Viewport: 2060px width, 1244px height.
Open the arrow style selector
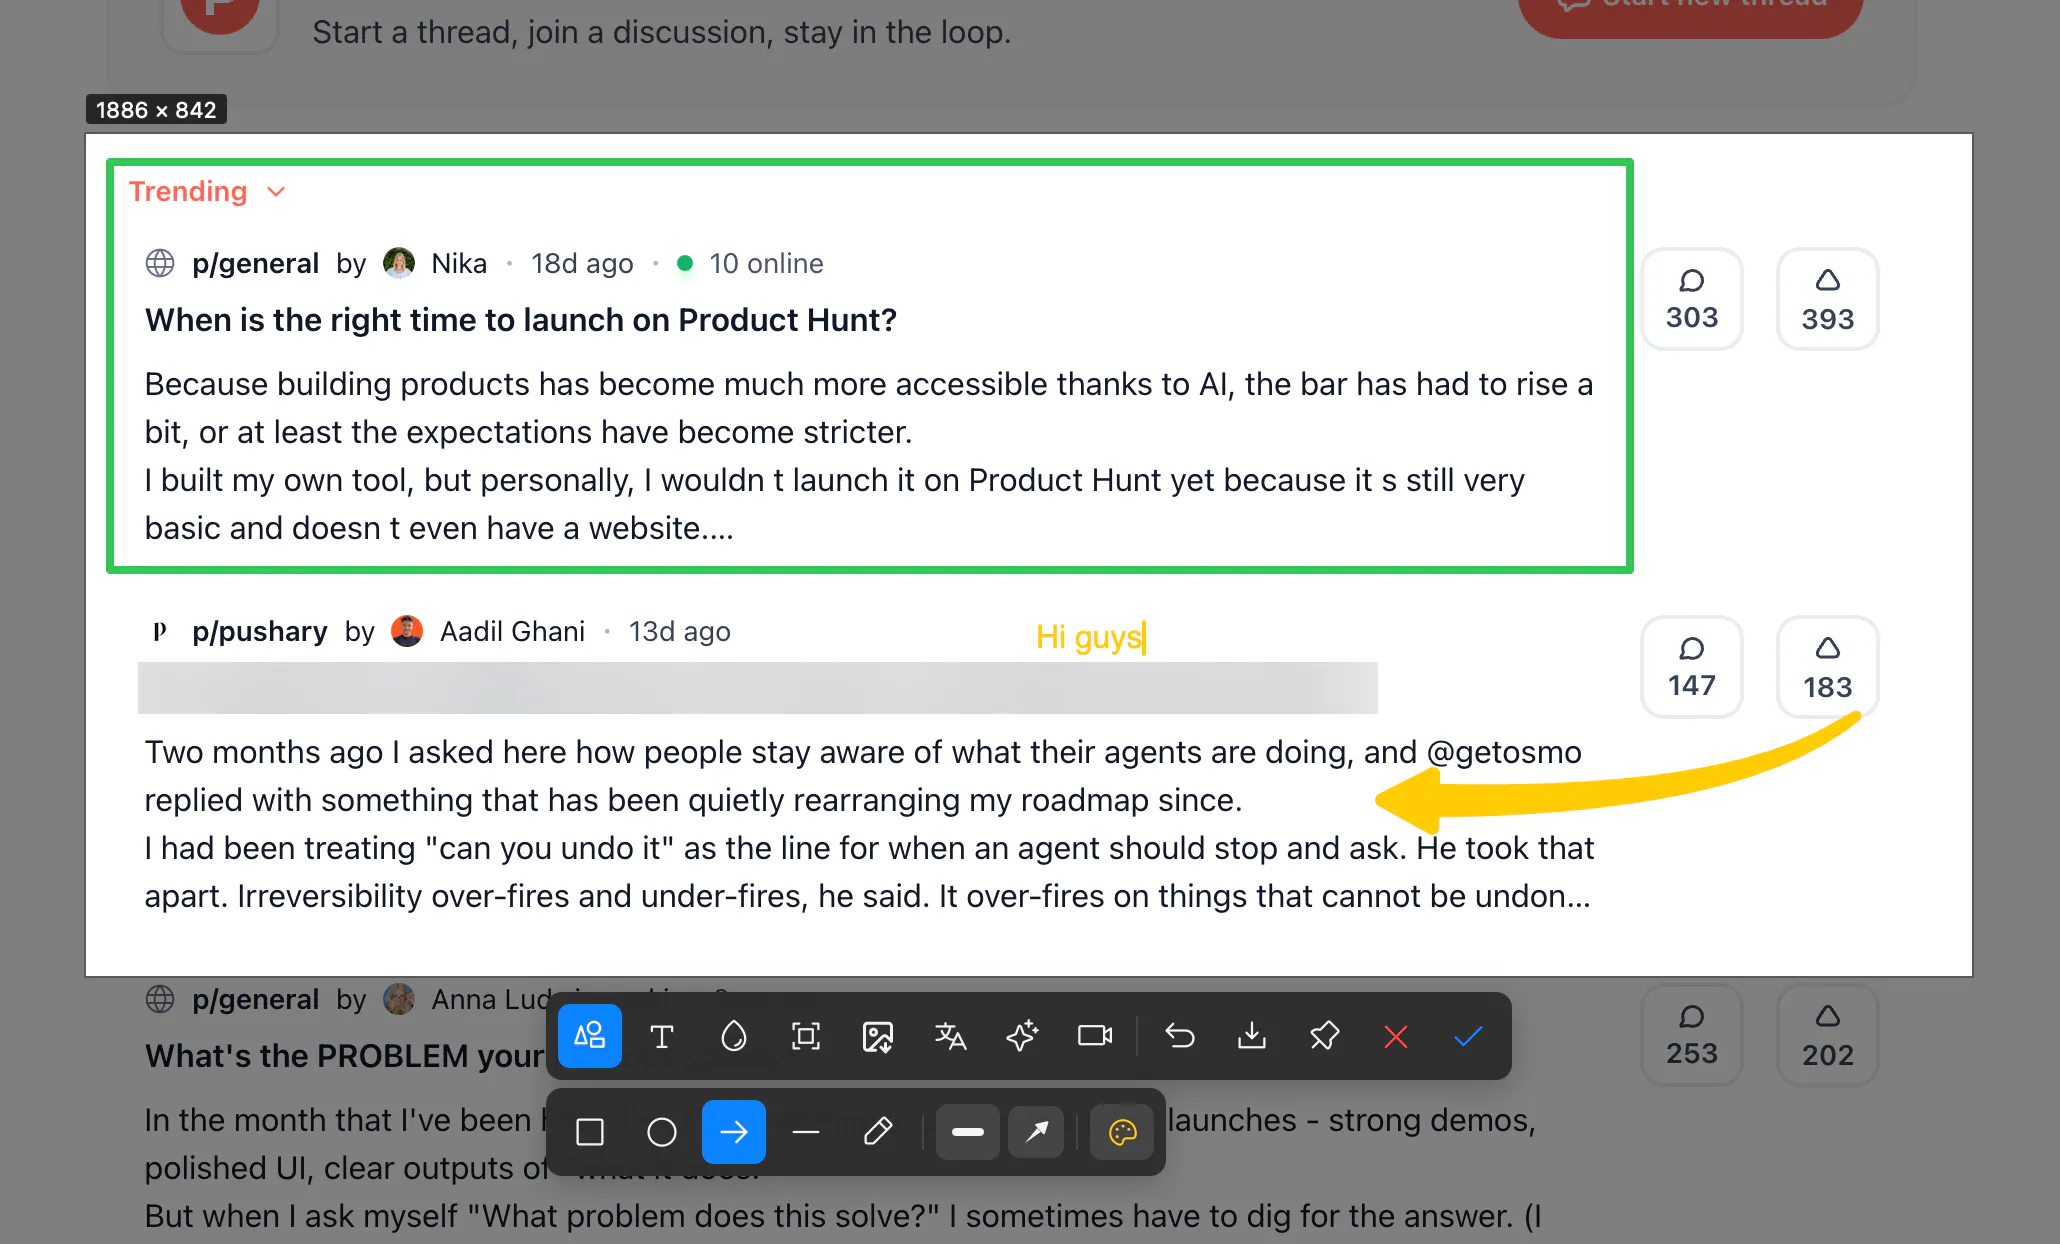[x=1037, y=1132]
